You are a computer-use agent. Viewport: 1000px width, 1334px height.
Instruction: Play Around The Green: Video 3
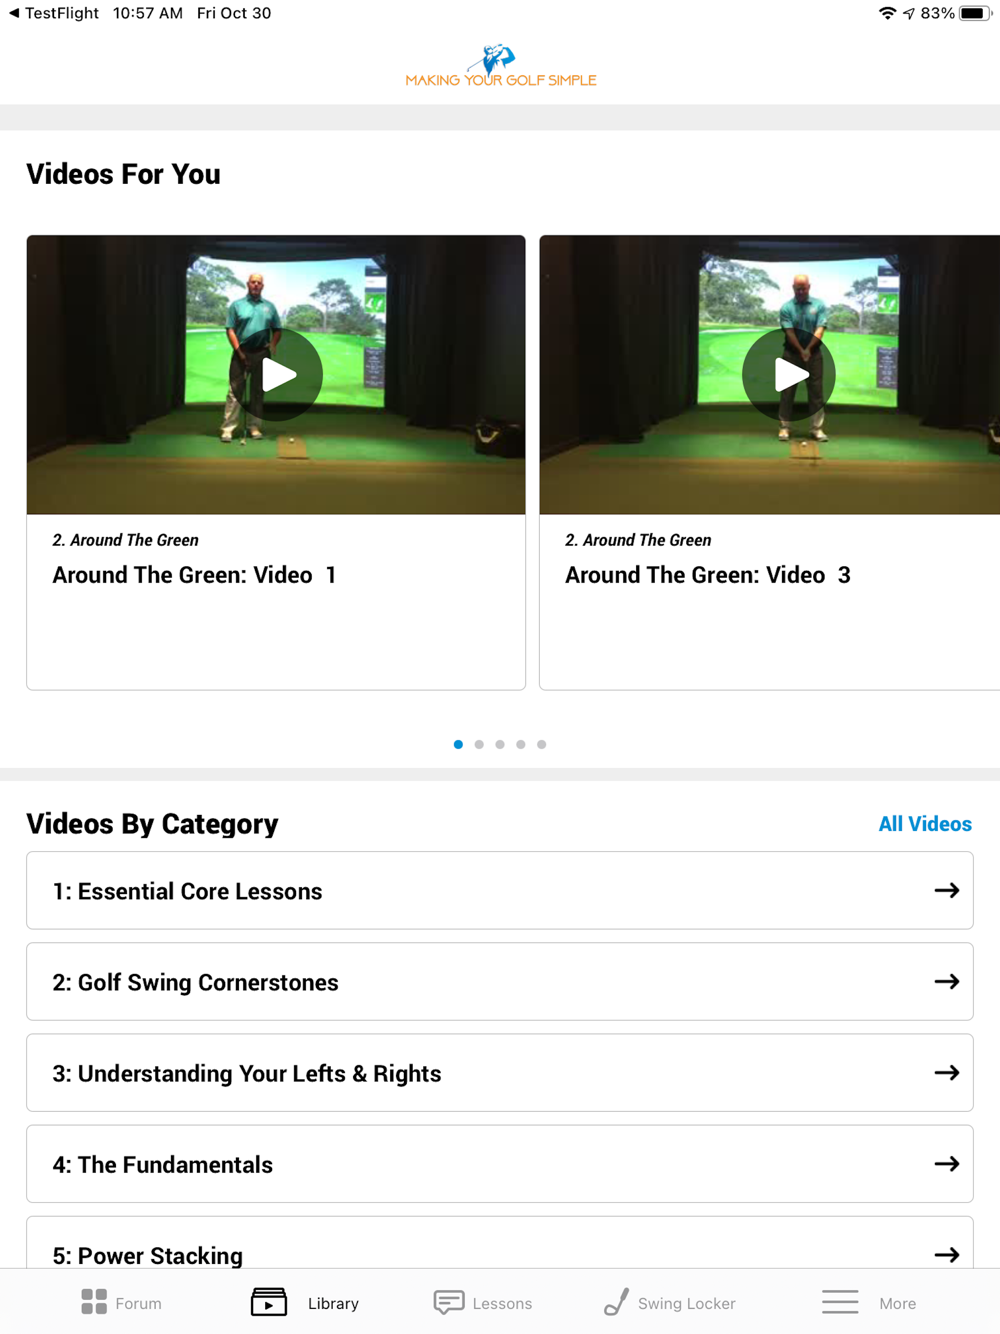[x=789, y=375]
